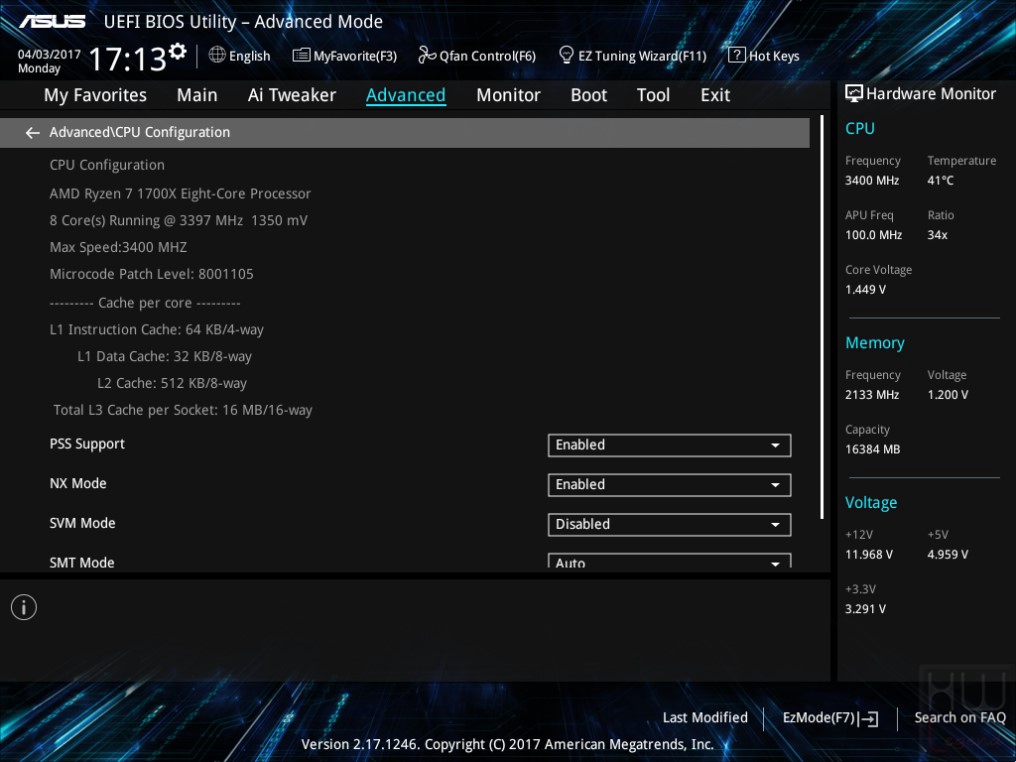Click Last Modified at the bottom
Image resolution: width=1016 pixels, height=762 pixels.
click(x=705, y=718)
